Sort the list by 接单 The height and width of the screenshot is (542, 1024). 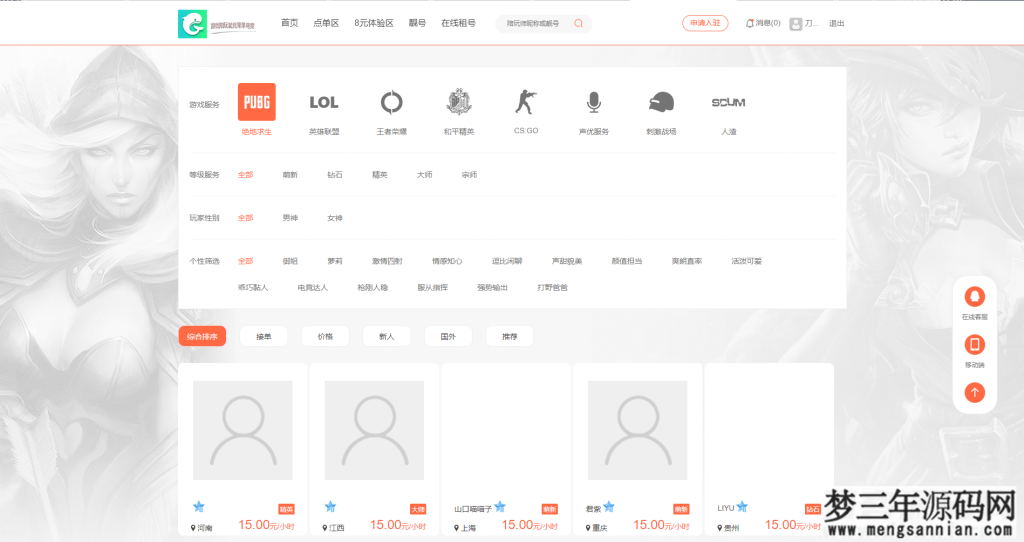(263, 336)
